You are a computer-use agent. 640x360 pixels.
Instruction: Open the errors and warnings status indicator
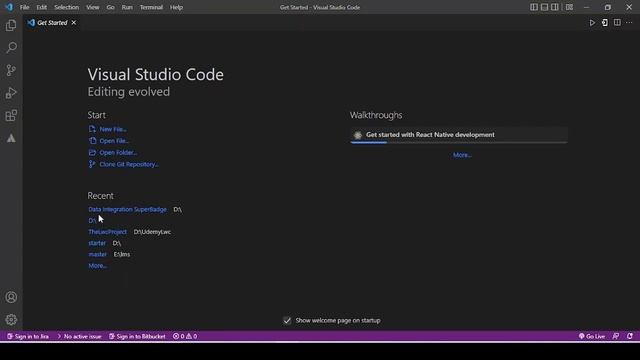click(185, 336)
